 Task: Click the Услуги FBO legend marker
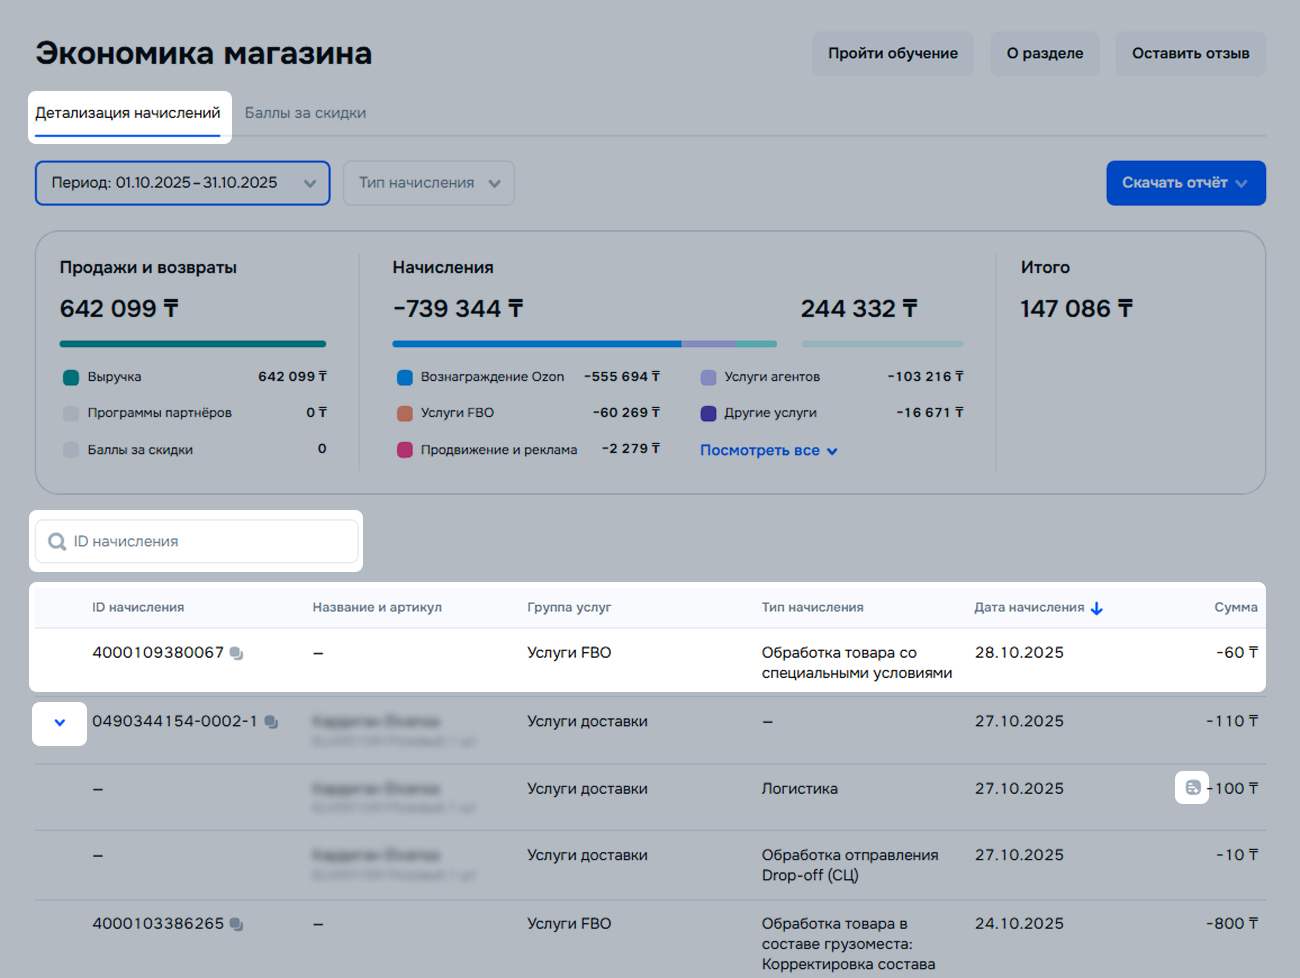click(405, 413)
